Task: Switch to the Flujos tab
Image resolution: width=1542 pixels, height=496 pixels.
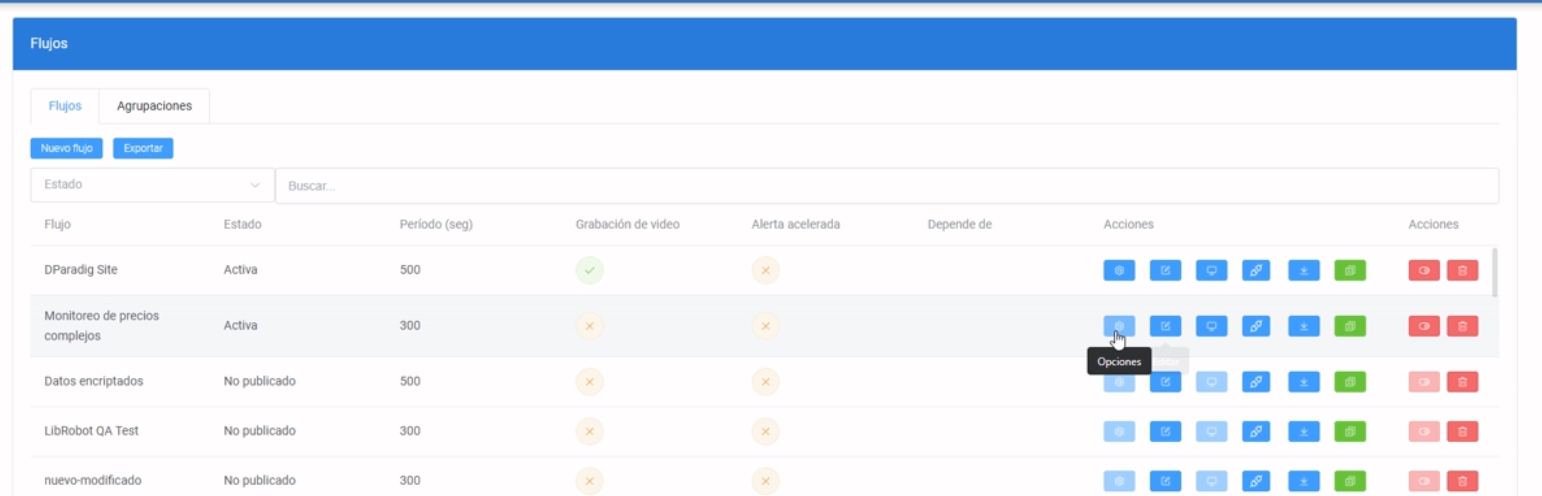Action: click(x=65, y=106)
